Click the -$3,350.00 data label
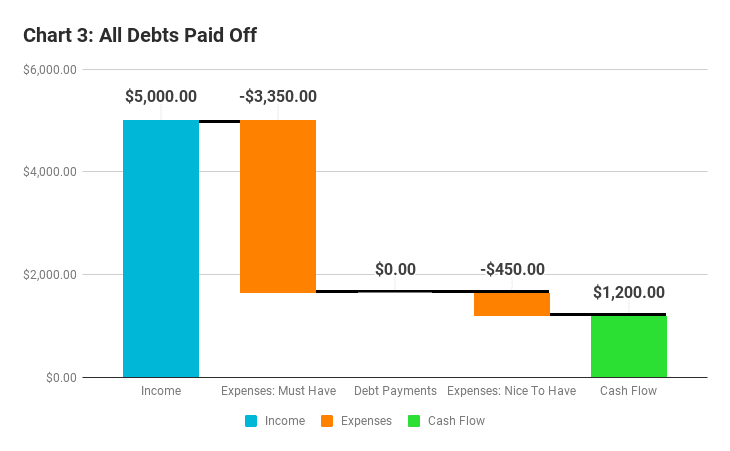Viewport: 730px width, 451px height. pyautogui.click(x=278, y=97)
